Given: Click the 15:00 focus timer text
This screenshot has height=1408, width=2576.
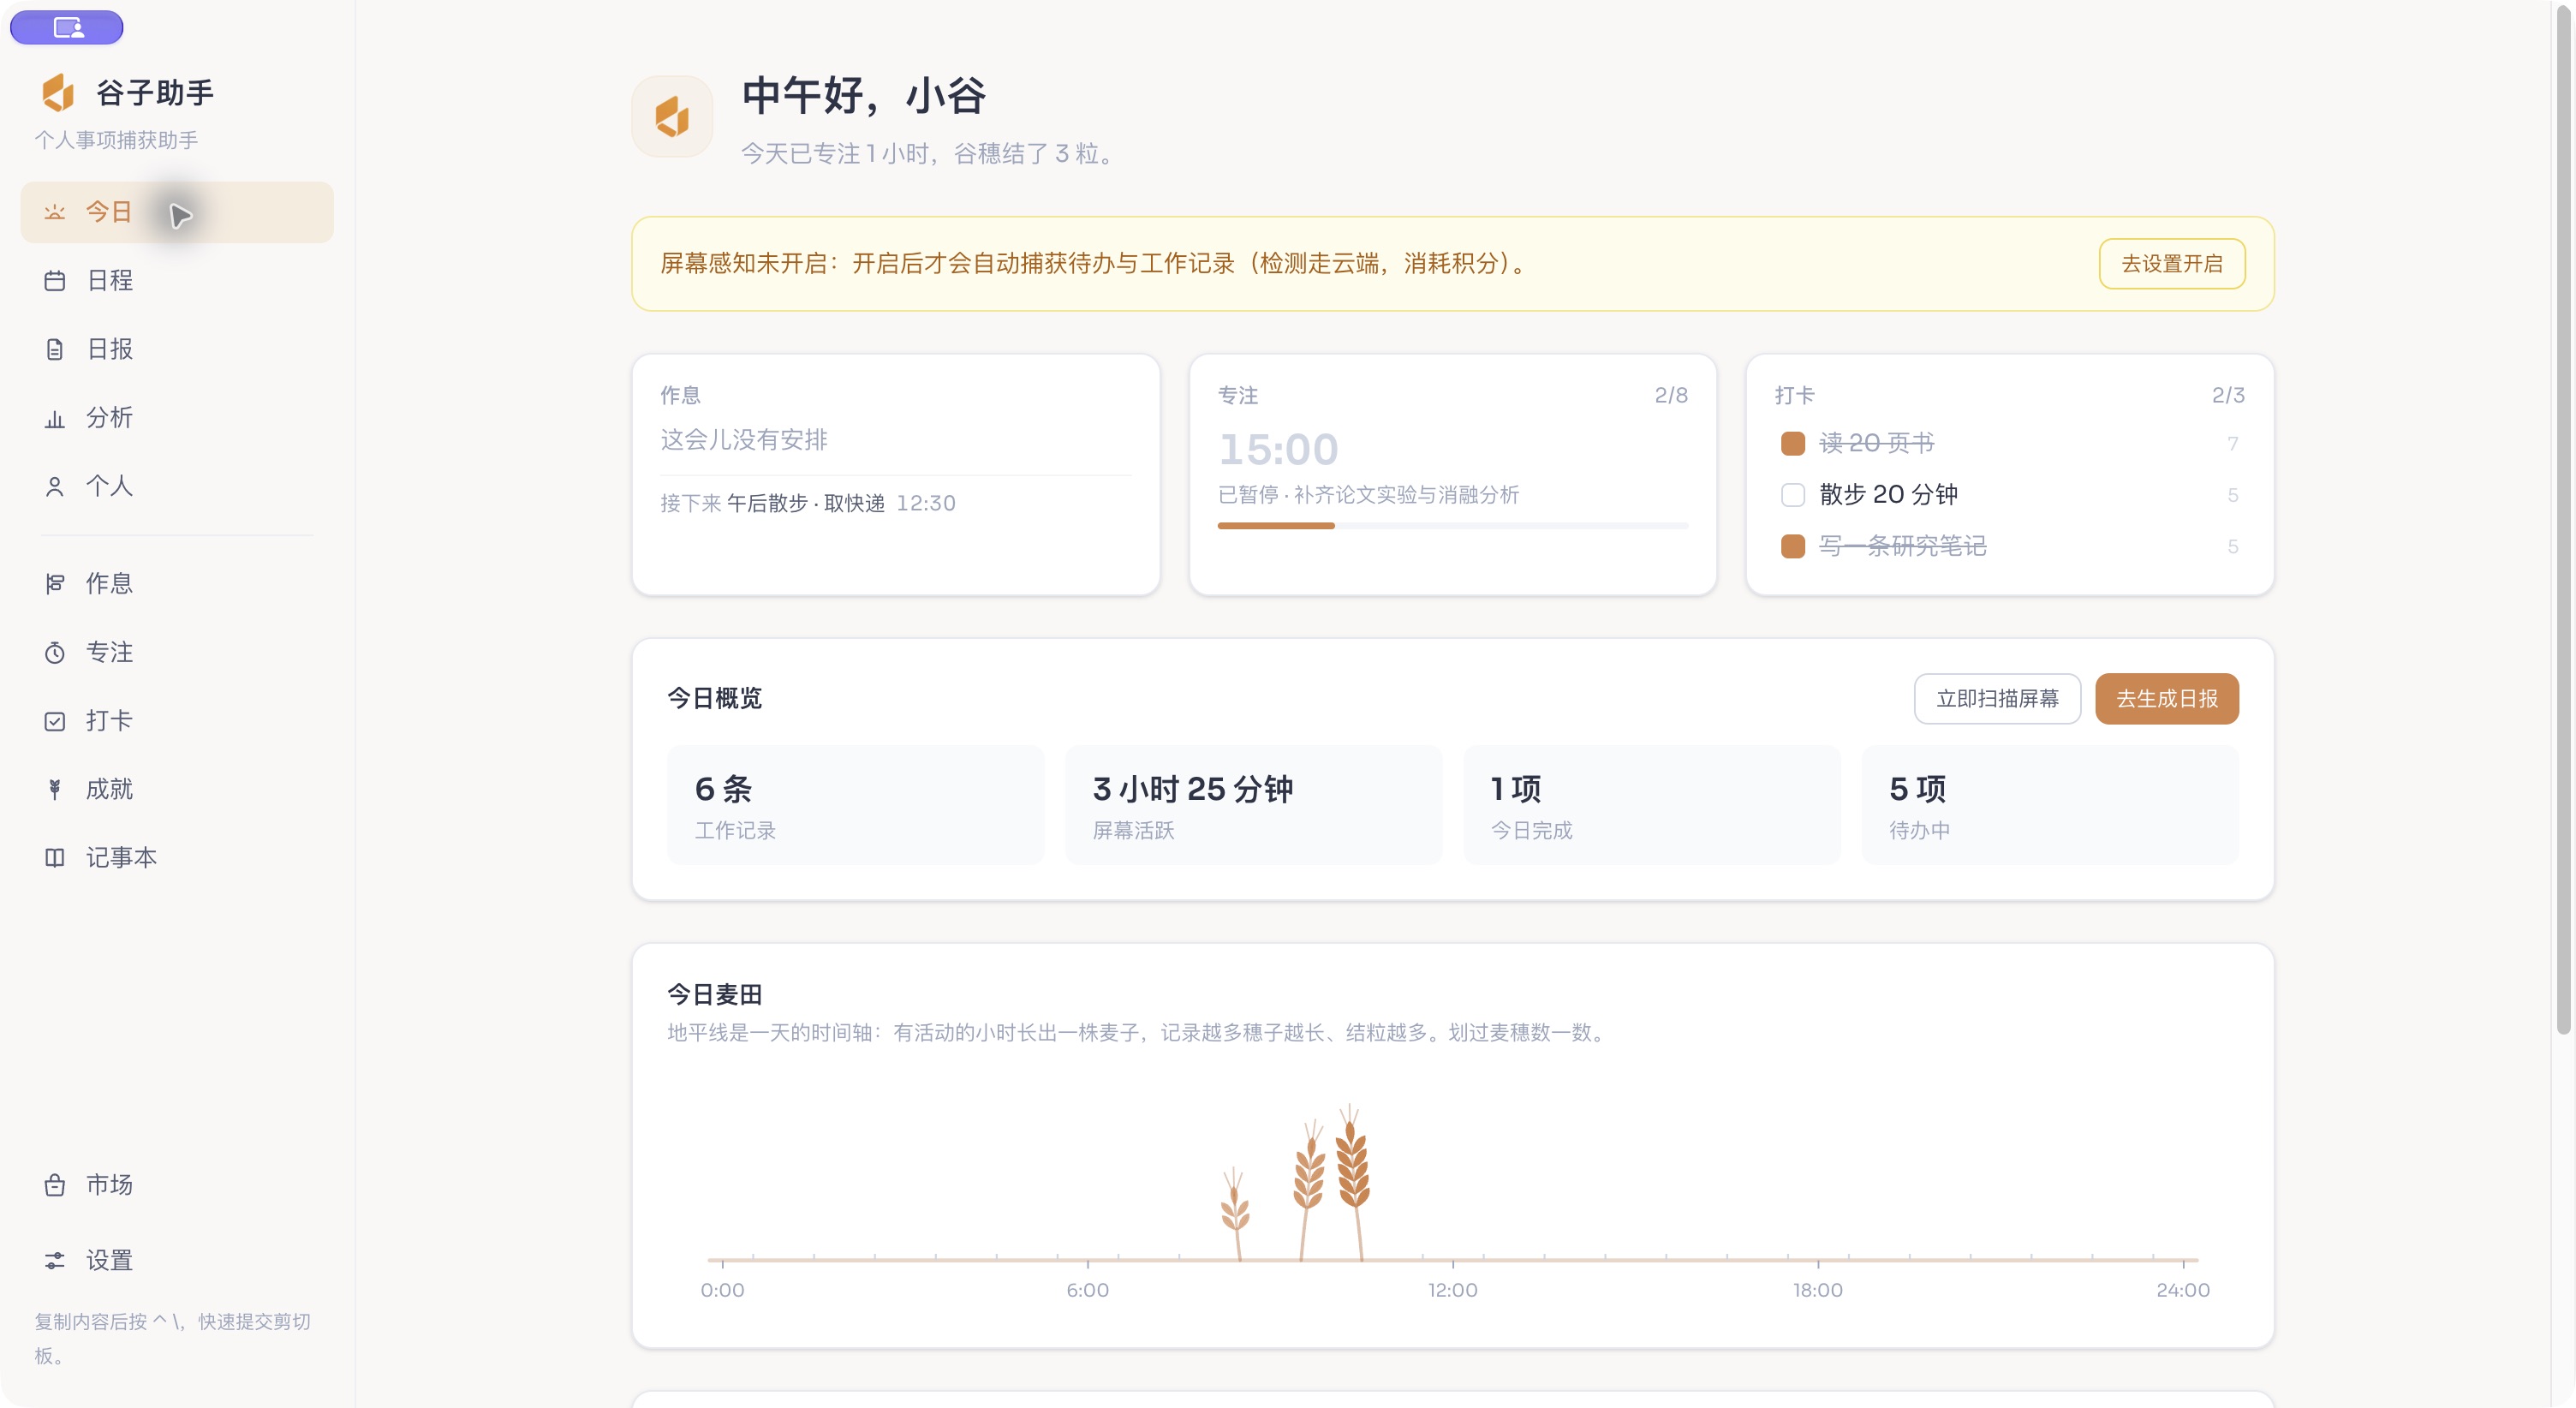Looking at the screenshot, I should 1278,450.
